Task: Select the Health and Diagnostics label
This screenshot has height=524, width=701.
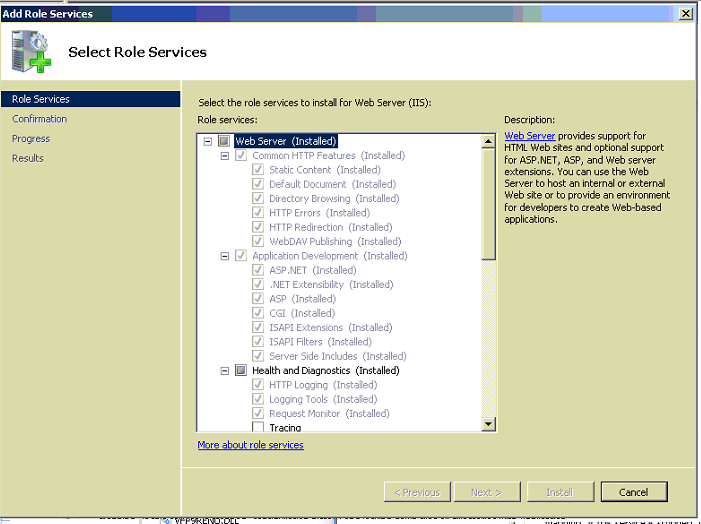Action: [x=325, y=371]
